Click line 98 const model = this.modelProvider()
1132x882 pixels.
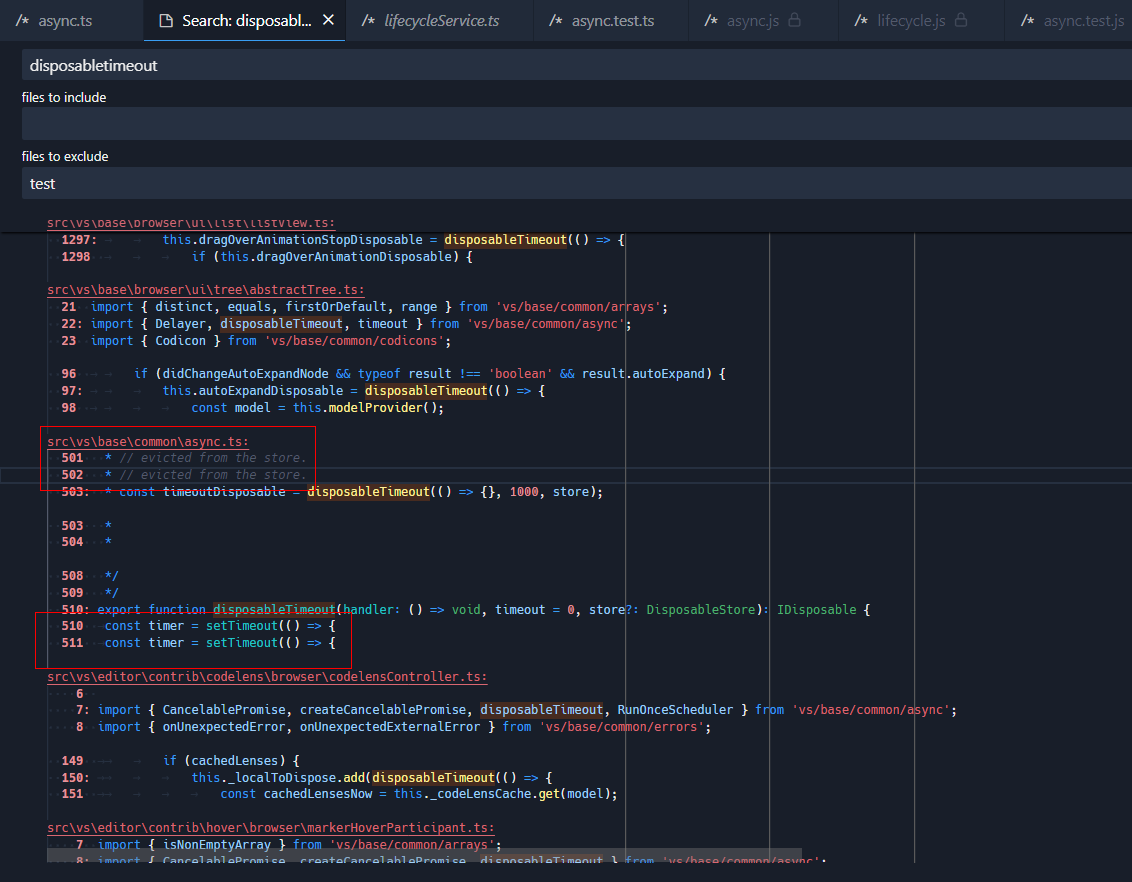click(x=253, y=408)
